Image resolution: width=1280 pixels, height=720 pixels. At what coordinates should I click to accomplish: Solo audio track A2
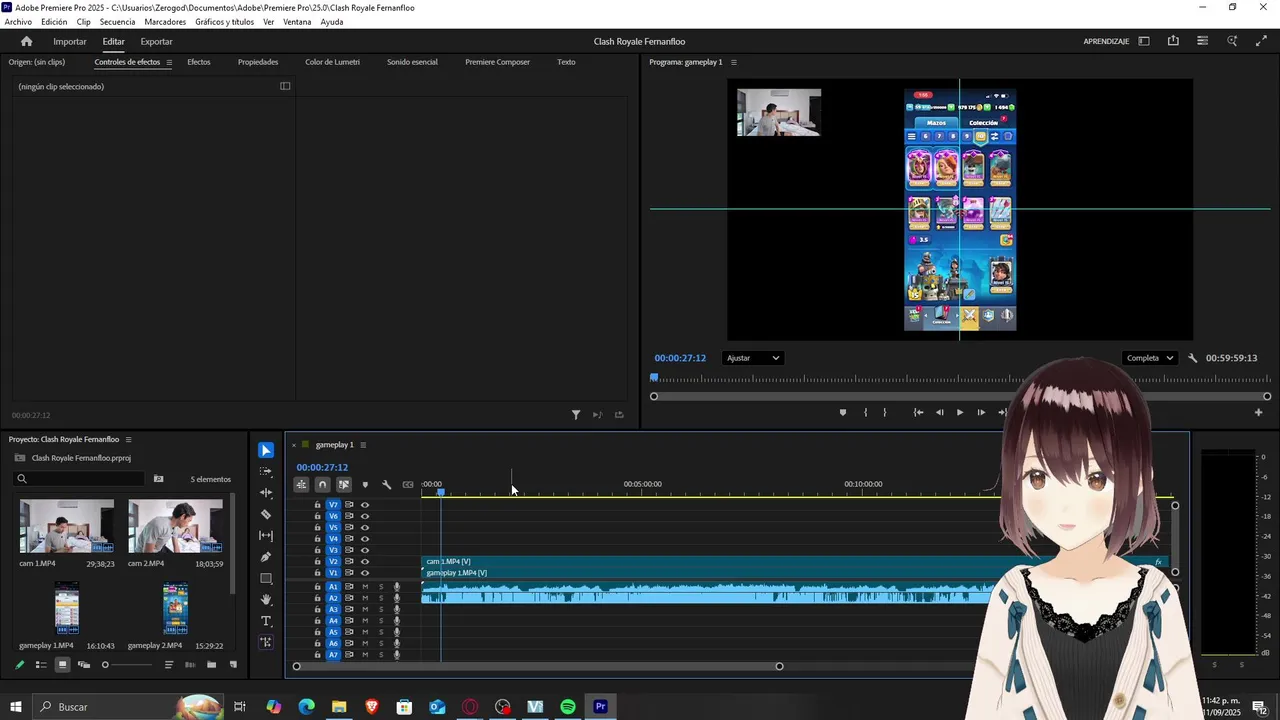[381, 598]
